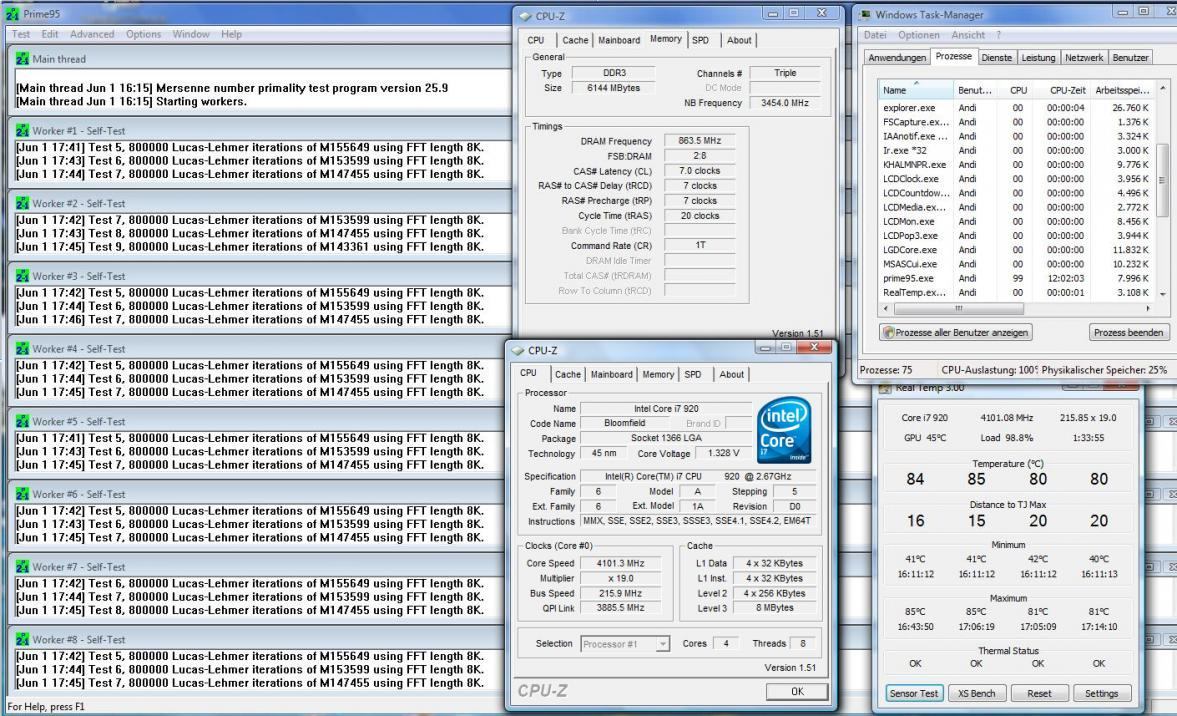The width and height of the screenshot is (1177, 716).
Task: Click Reset button in Real Temp
Action: click(x=1039, y=693)
